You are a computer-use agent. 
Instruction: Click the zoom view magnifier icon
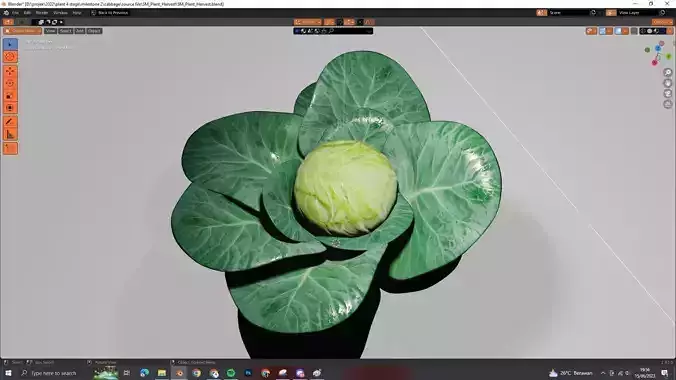coord(667,72)
